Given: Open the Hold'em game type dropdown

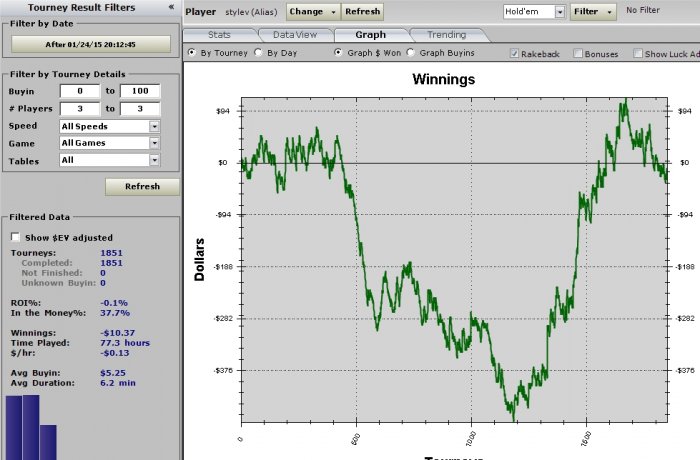Looking at the screenshot, I should tap(534, 12).
